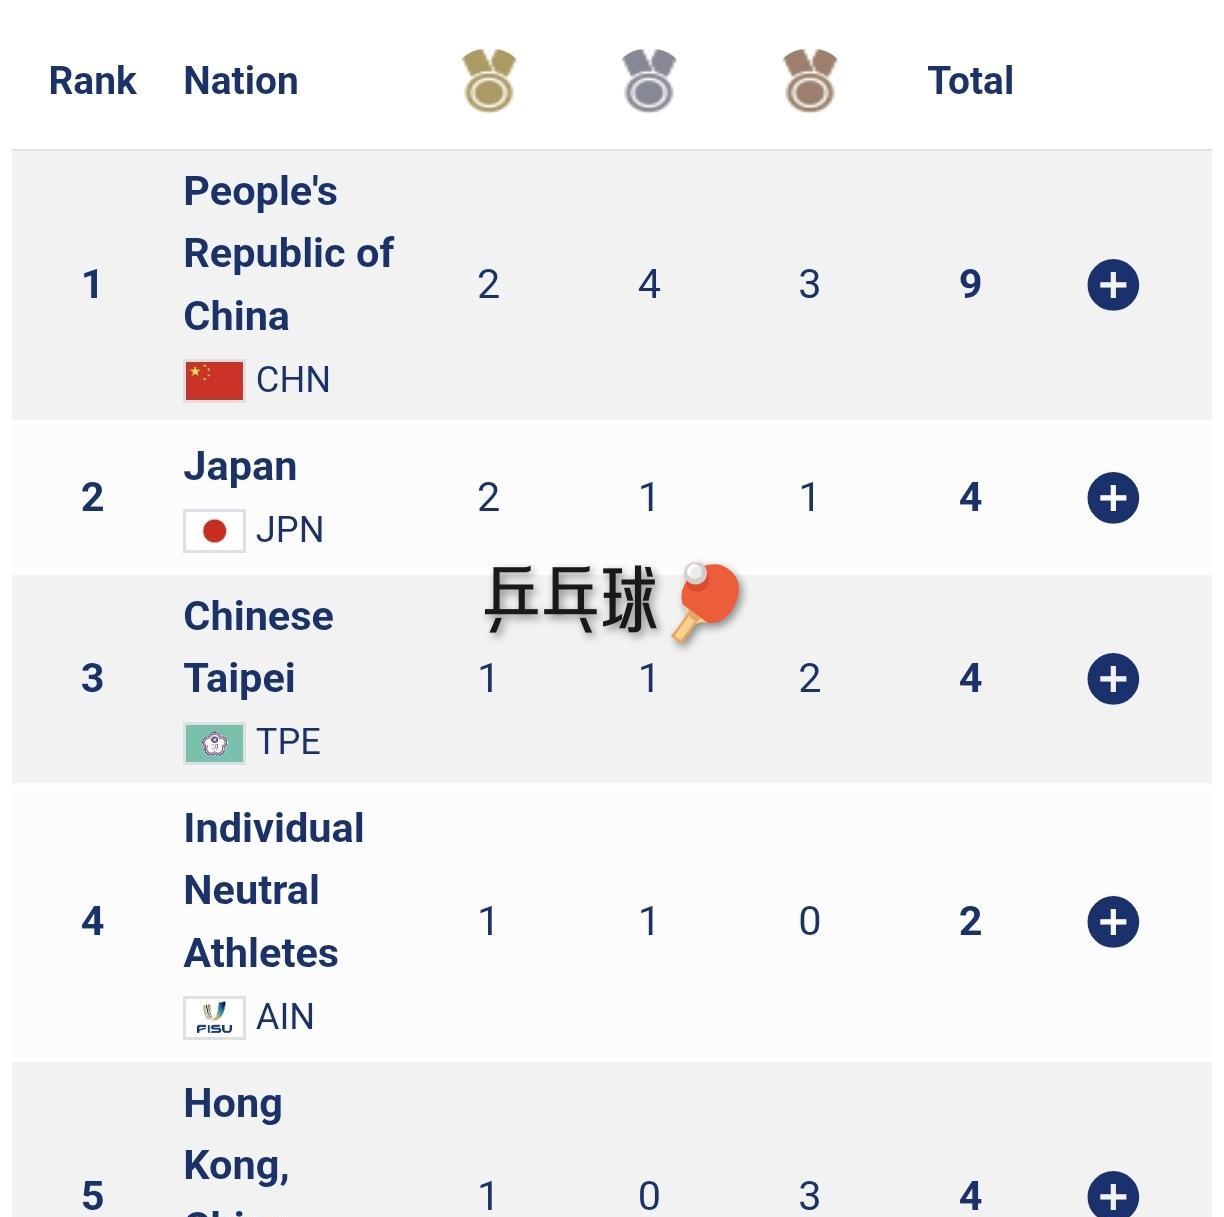Image resolution: width=1224 pixels, height=1217 pixels.
Task: Click the table tennis paddle emoji
Action: [x=707, y=600]
